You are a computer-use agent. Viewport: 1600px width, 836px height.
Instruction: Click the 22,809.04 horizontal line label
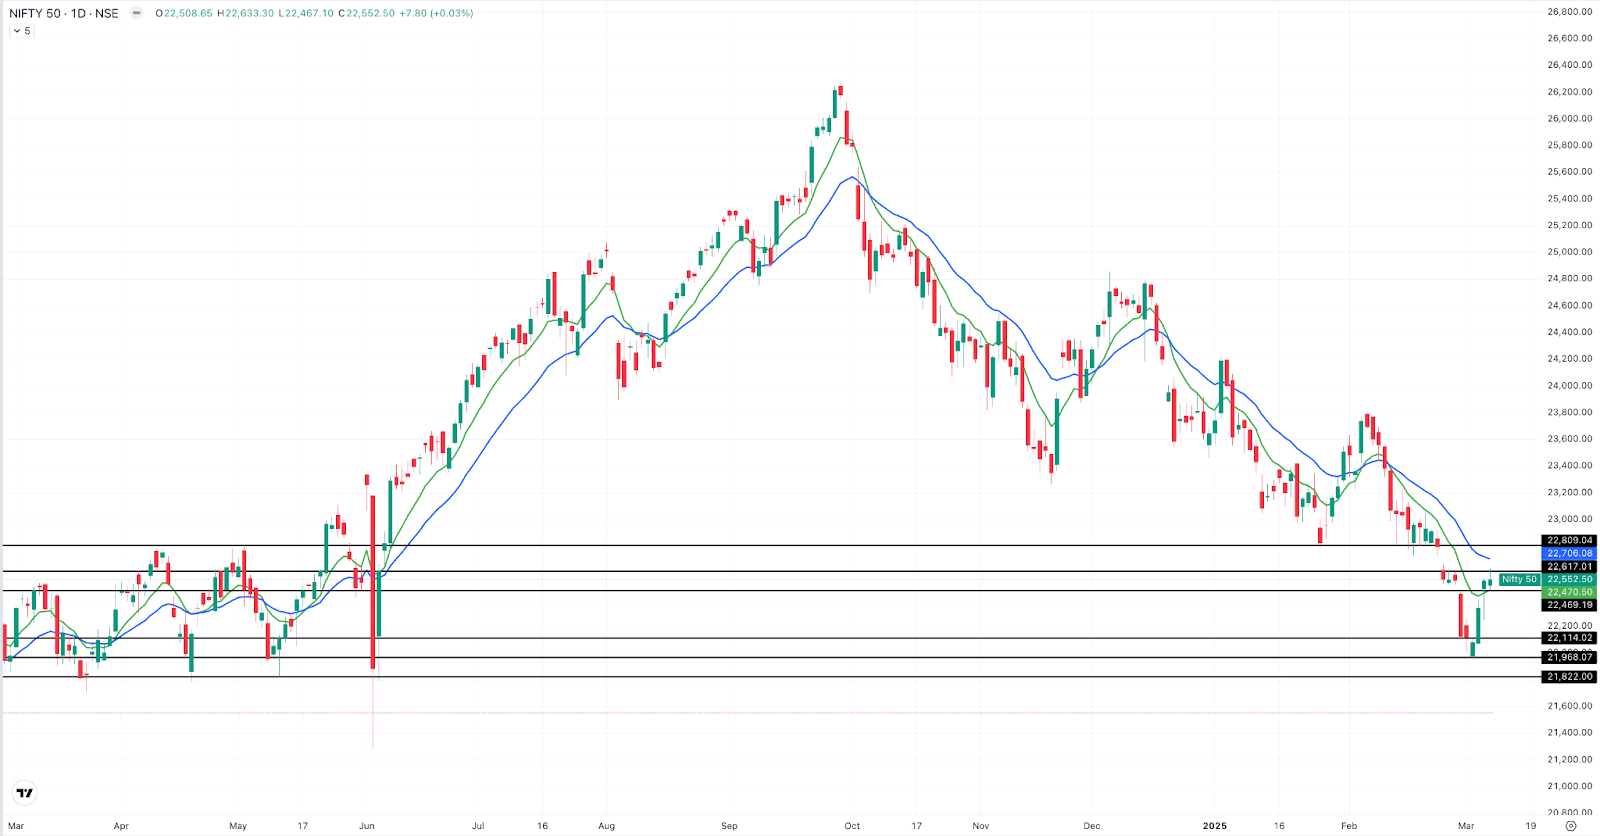pos(1569,540)
